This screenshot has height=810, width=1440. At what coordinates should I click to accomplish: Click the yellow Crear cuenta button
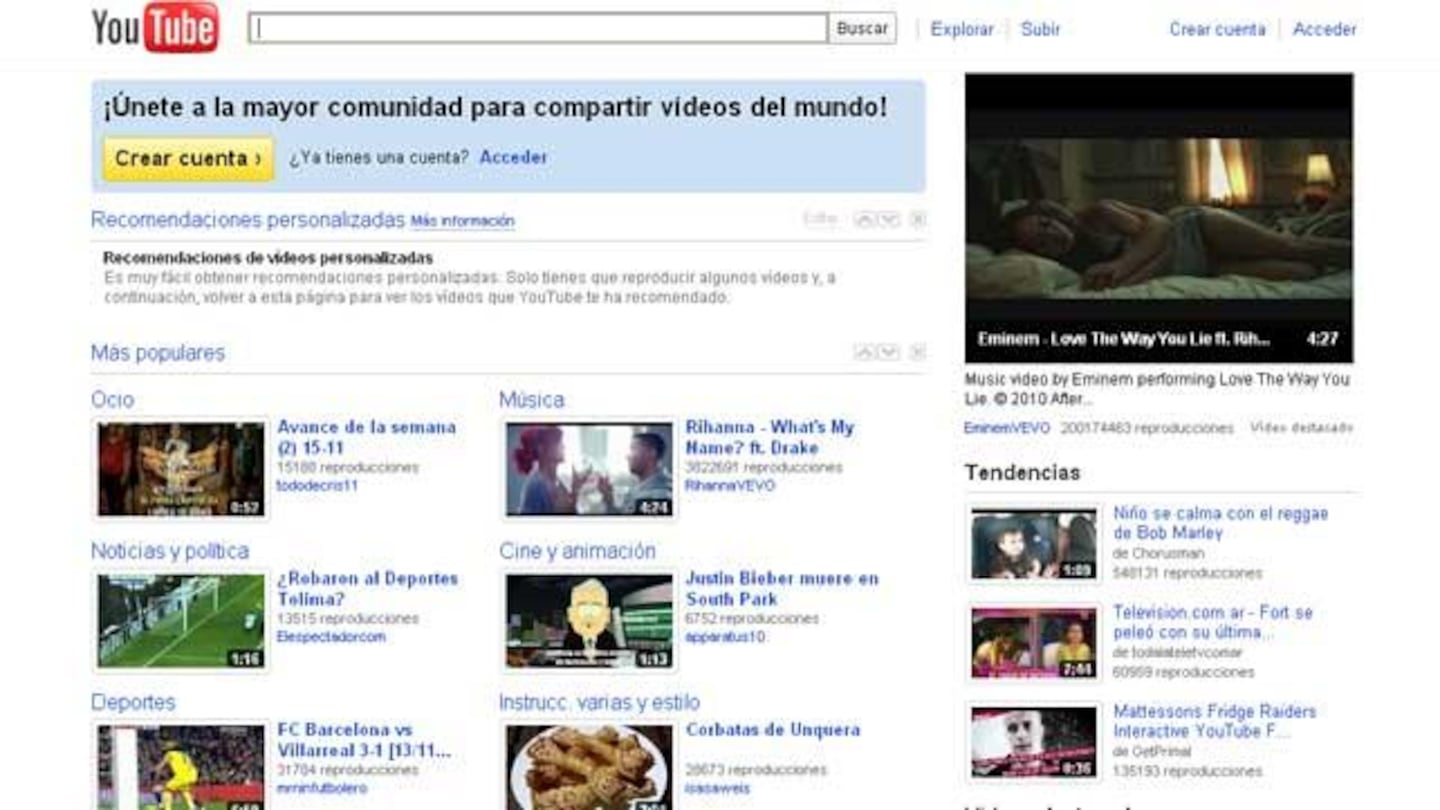point(188,158)
